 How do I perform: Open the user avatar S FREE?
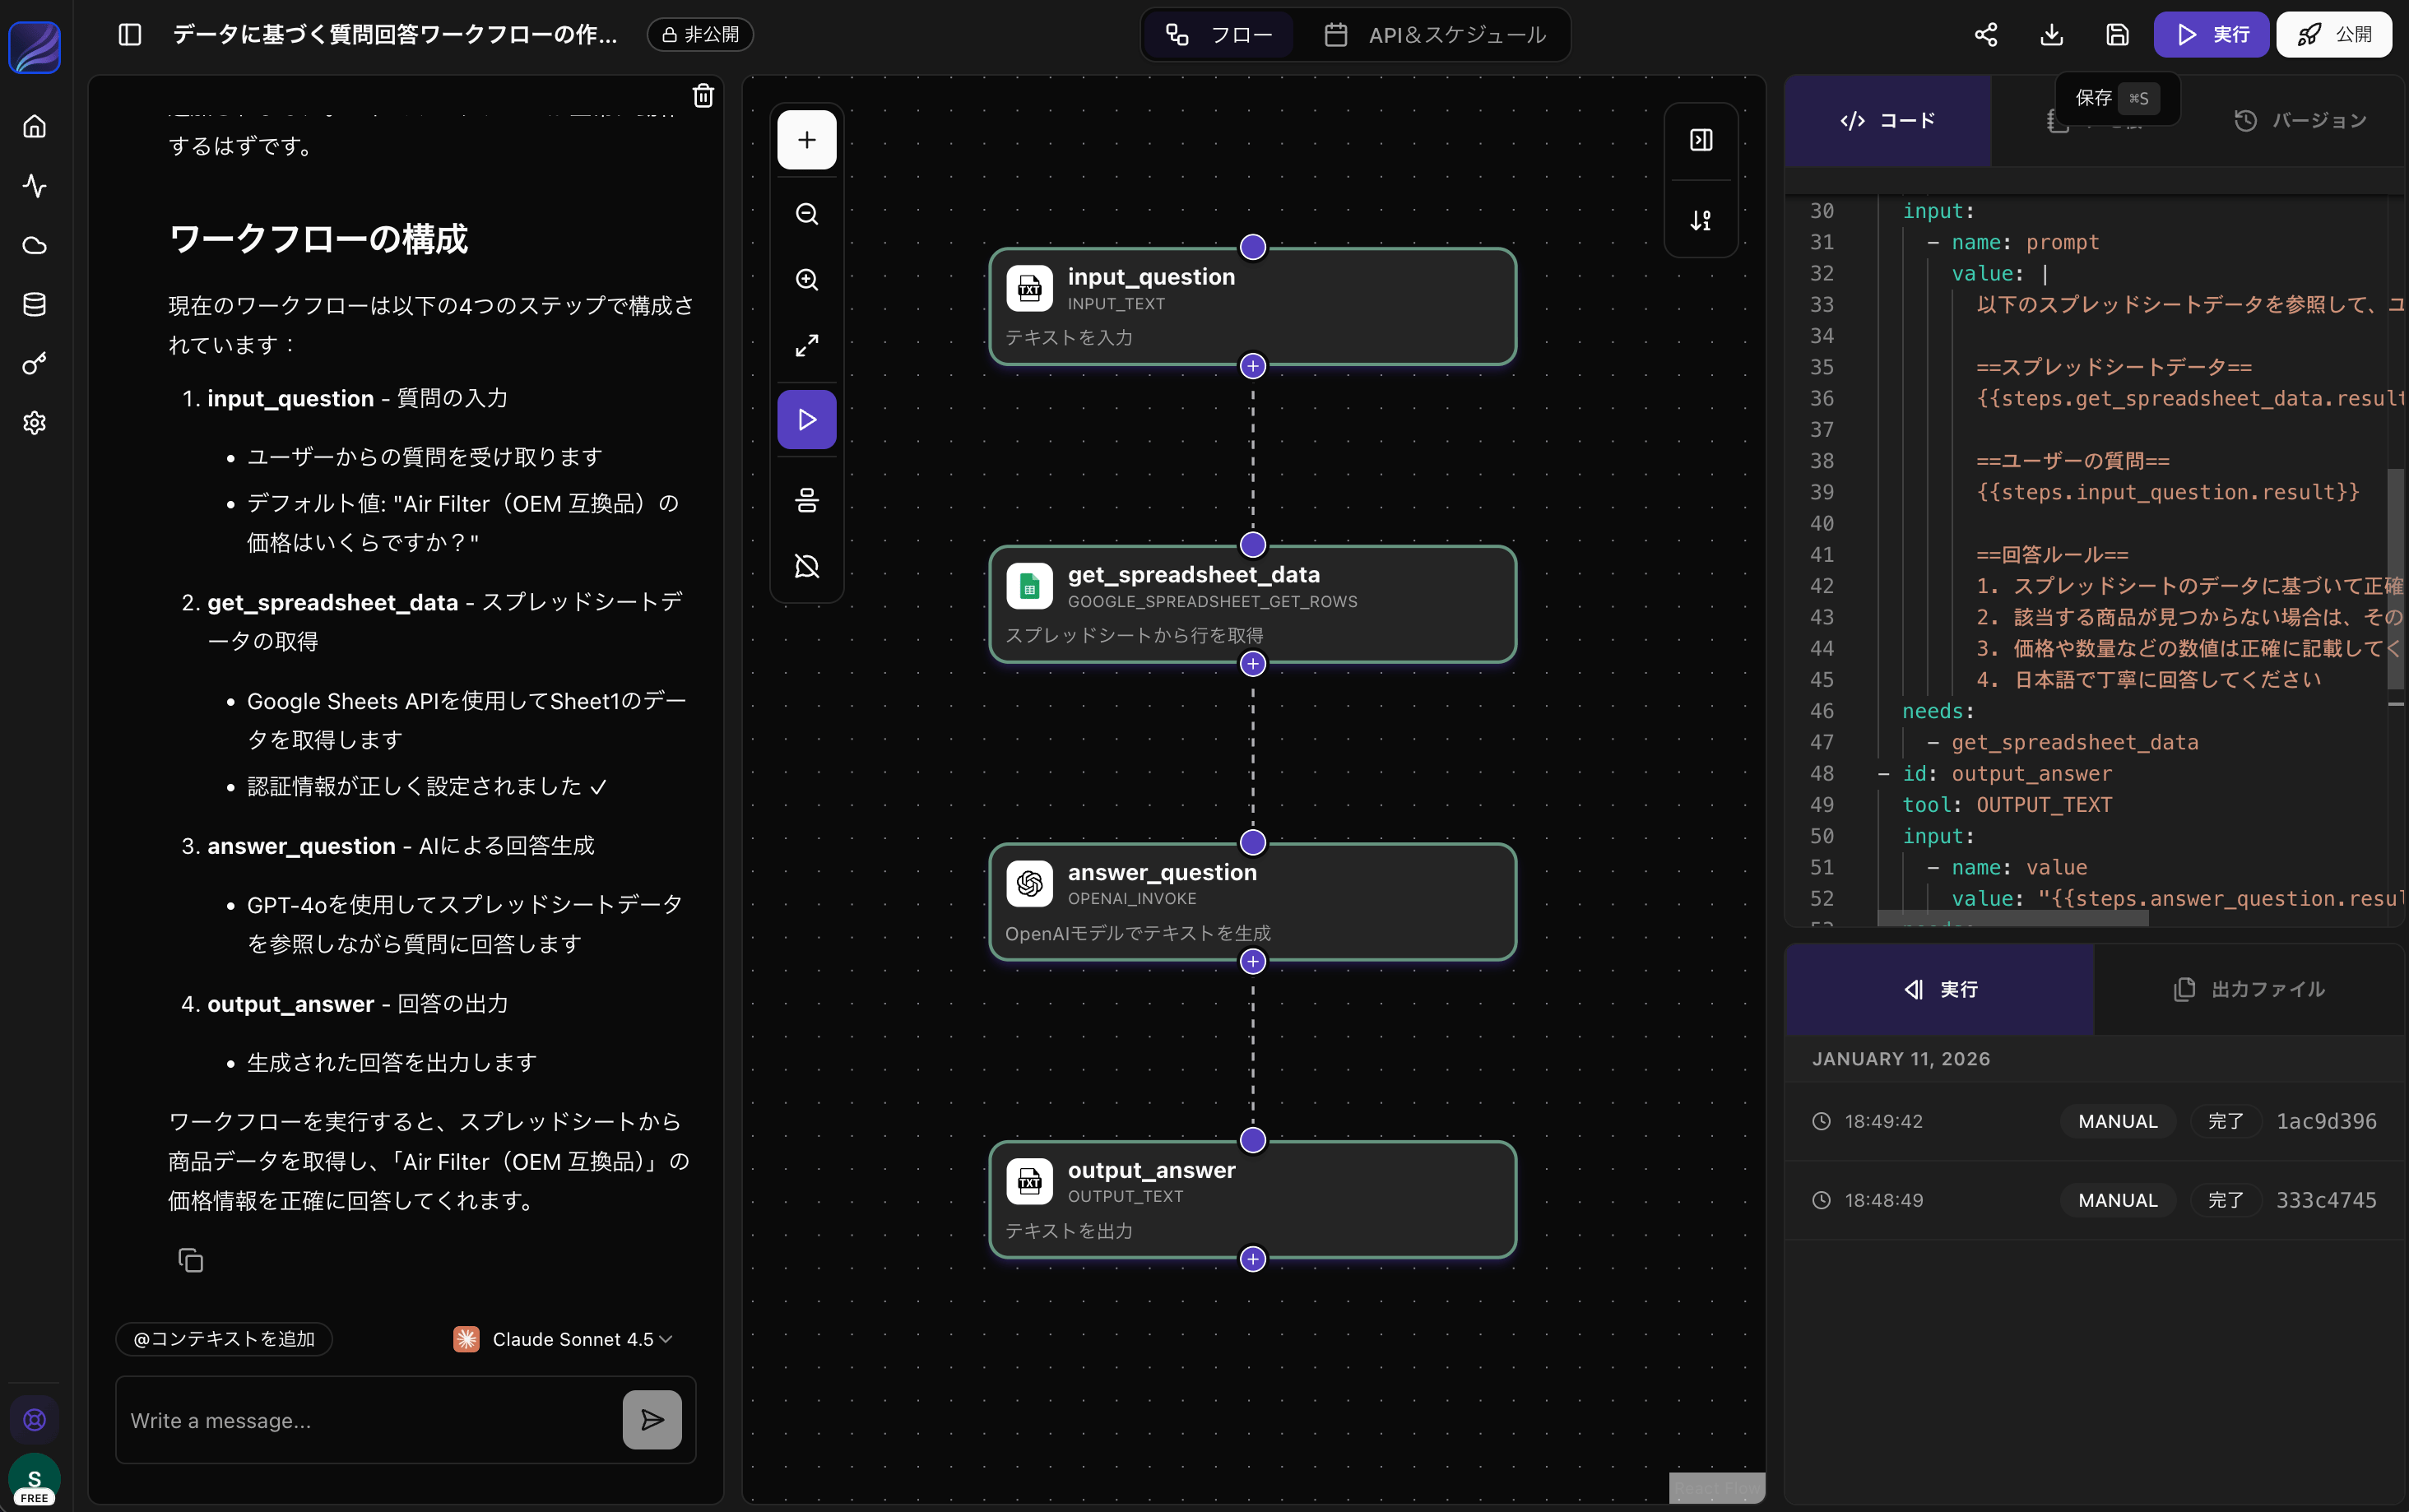(35, 1481)
